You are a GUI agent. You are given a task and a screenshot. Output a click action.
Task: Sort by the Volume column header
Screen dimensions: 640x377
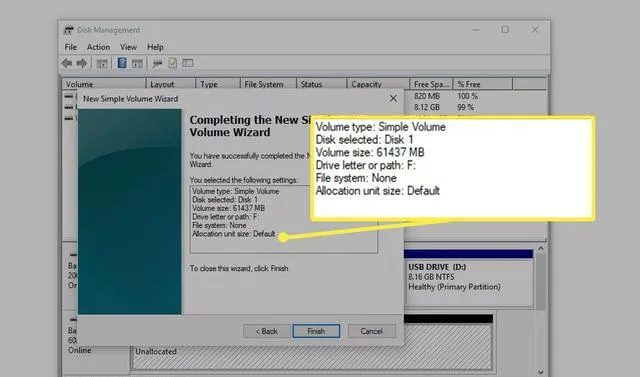(x=104, y=84)
